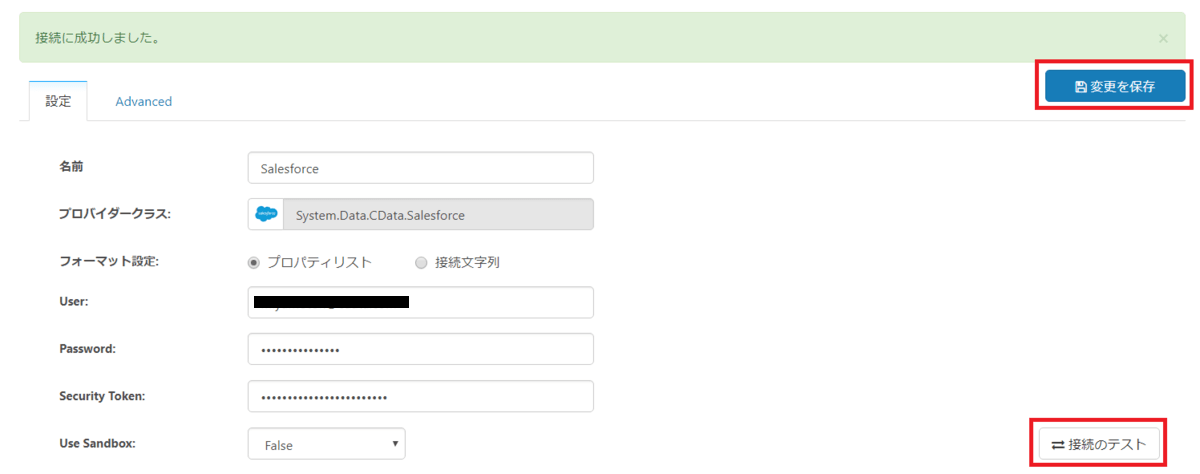Viewport: 1200px width, 474px height.
Task: Switch to the Advanced tab
Action: point(143,101)
